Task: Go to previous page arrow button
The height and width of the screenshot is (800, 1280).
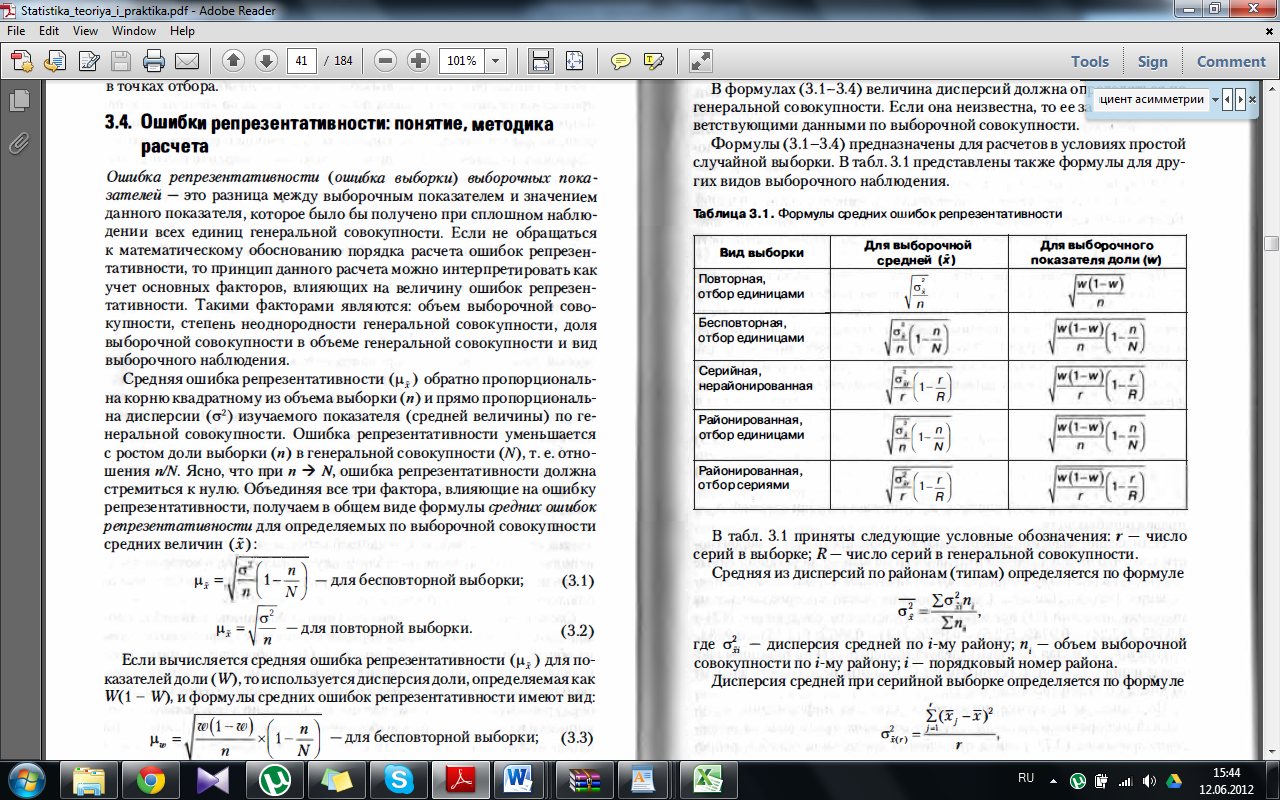Action: point(234,60)
